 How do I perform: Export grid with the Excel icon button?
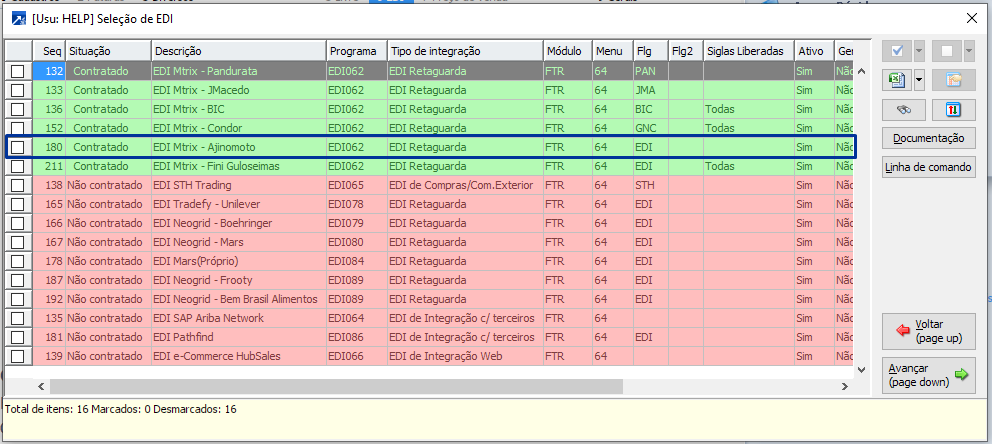pos(897,80)
